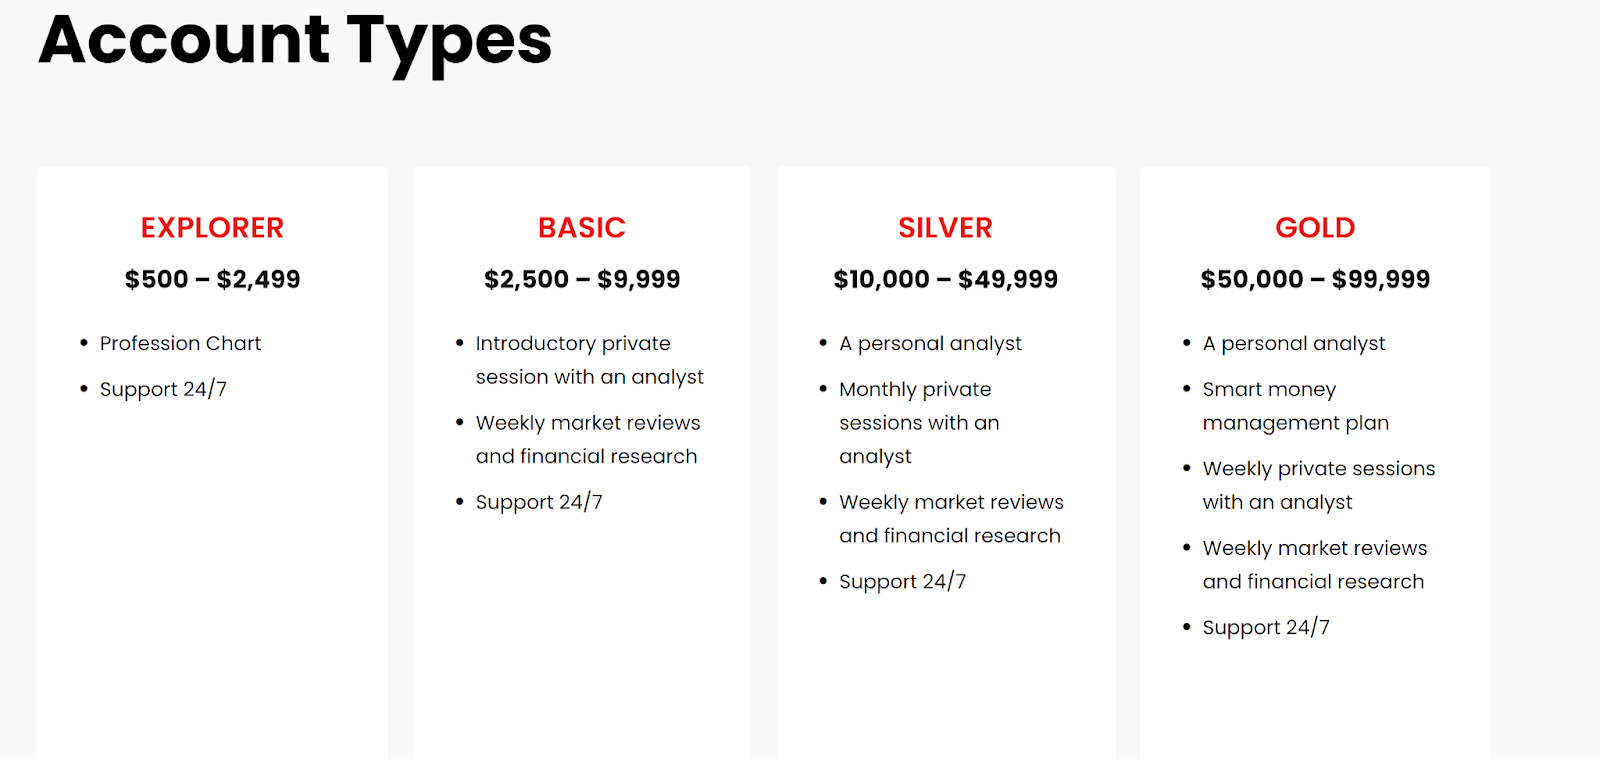Viewport: 1600px width, 759px height.
Task: Click Introductory private session item in Basic
Action: click(x=589, y=360)
